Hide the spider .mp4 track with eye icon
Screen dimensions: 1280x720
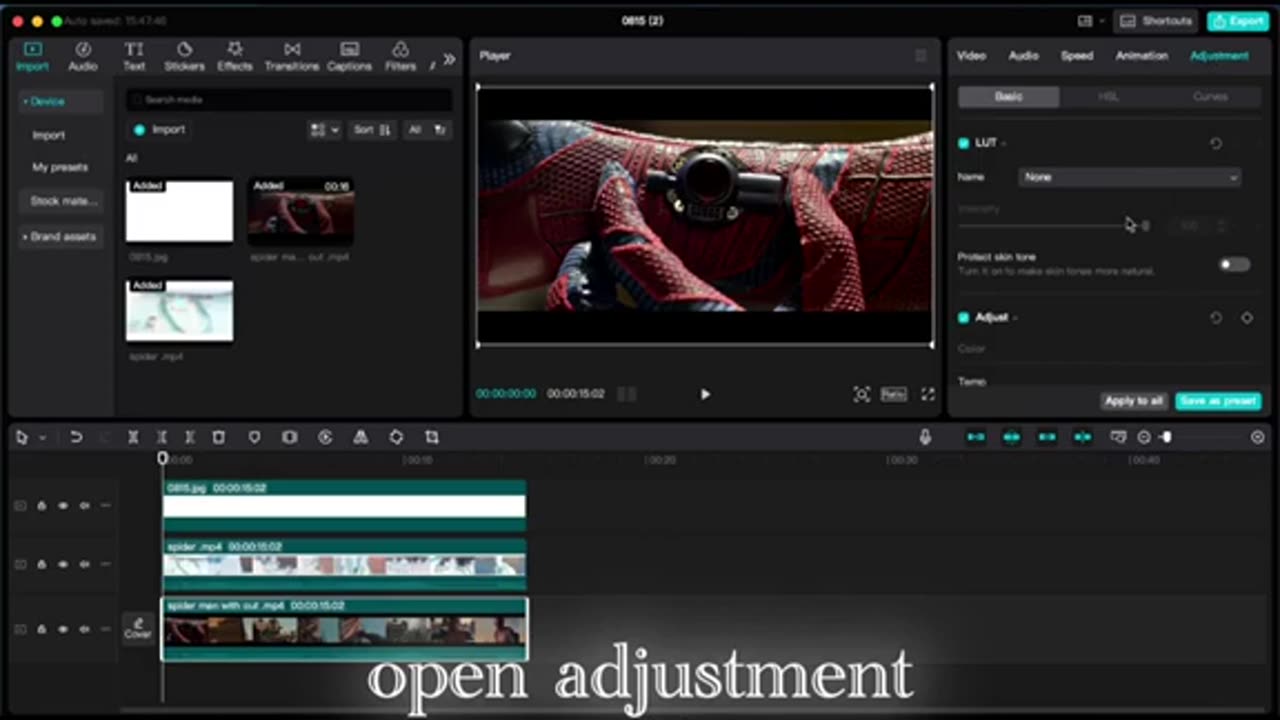pos(62,564)
